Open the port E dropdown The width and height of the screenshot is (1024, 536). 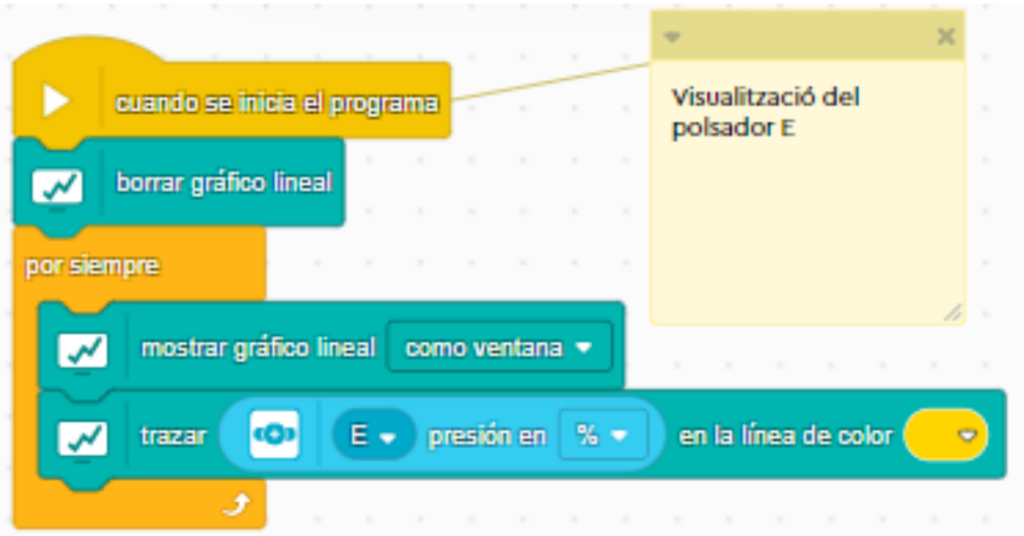click(x=372, y=436)
